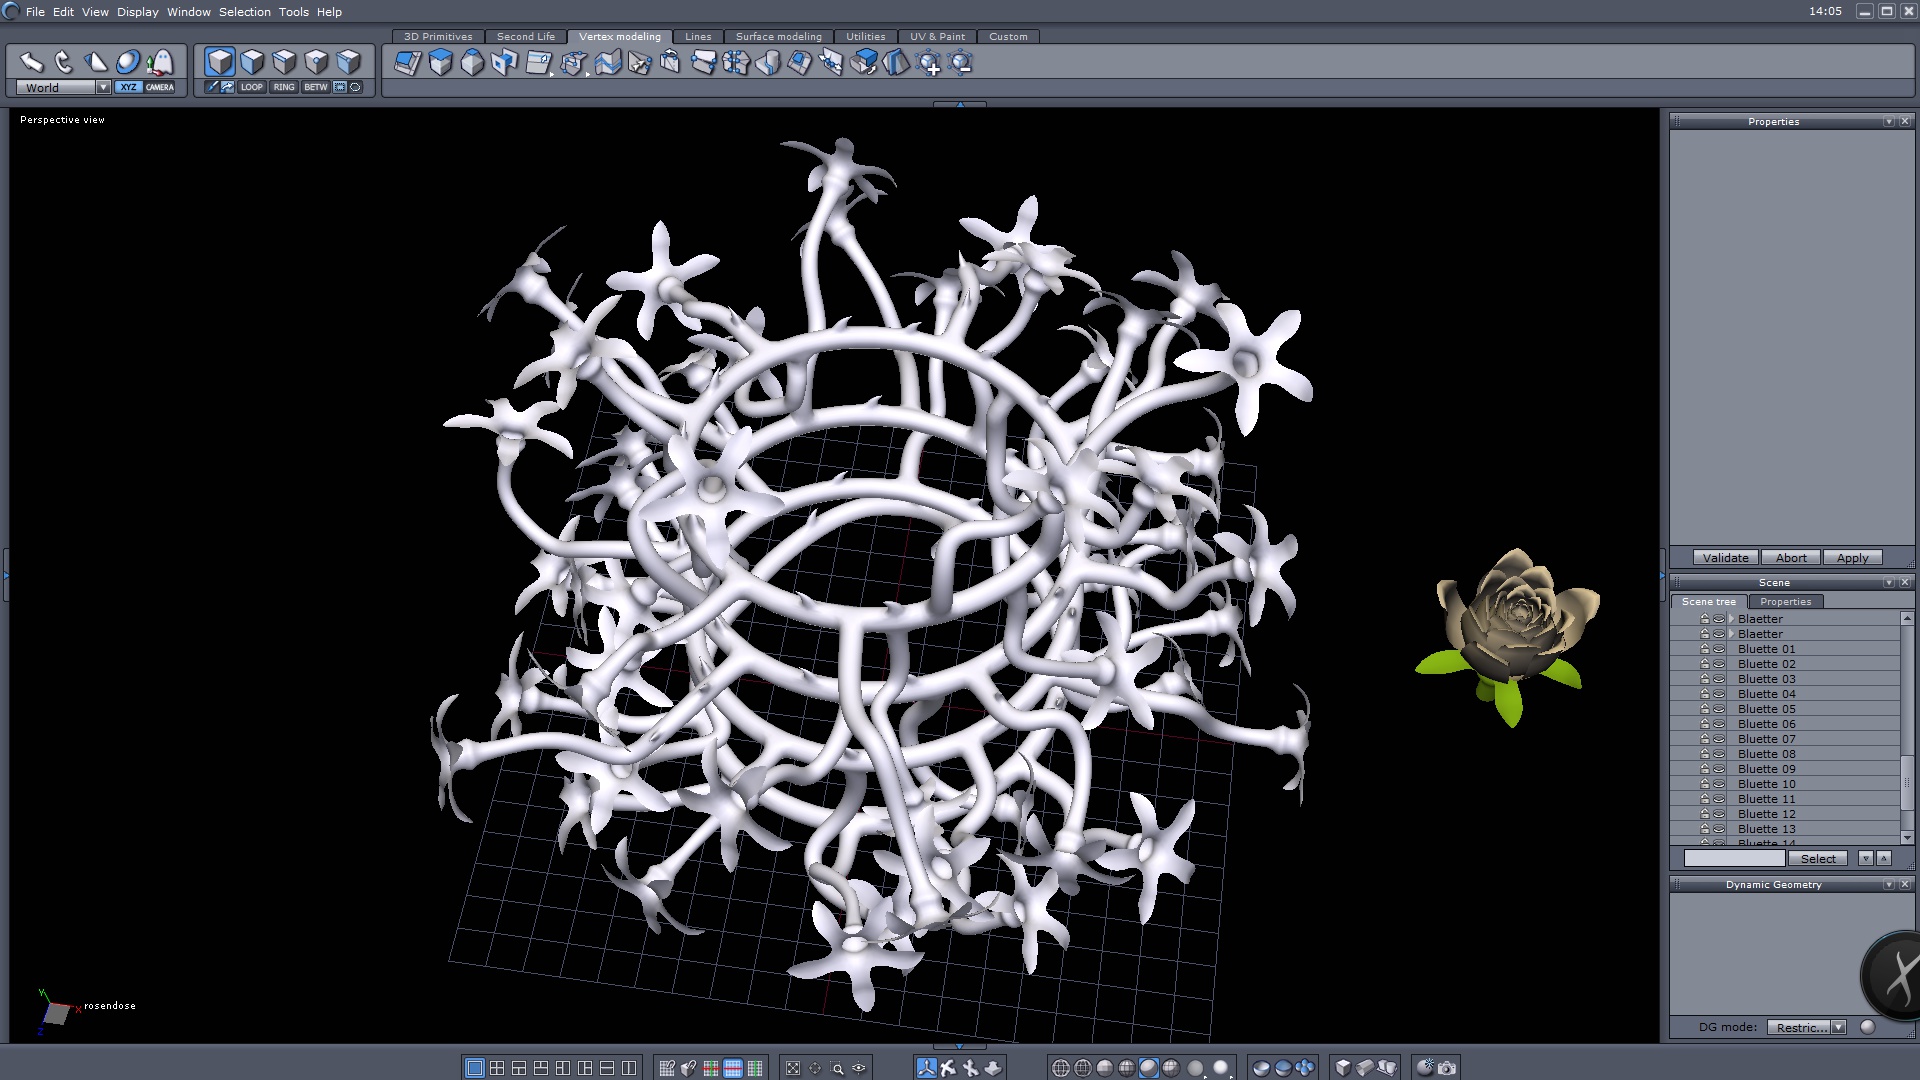This screenshot has height=1080, width=1920.
Task: Click the rotate tool in the manipulator toolbar
Action: [x=63, y=62]
